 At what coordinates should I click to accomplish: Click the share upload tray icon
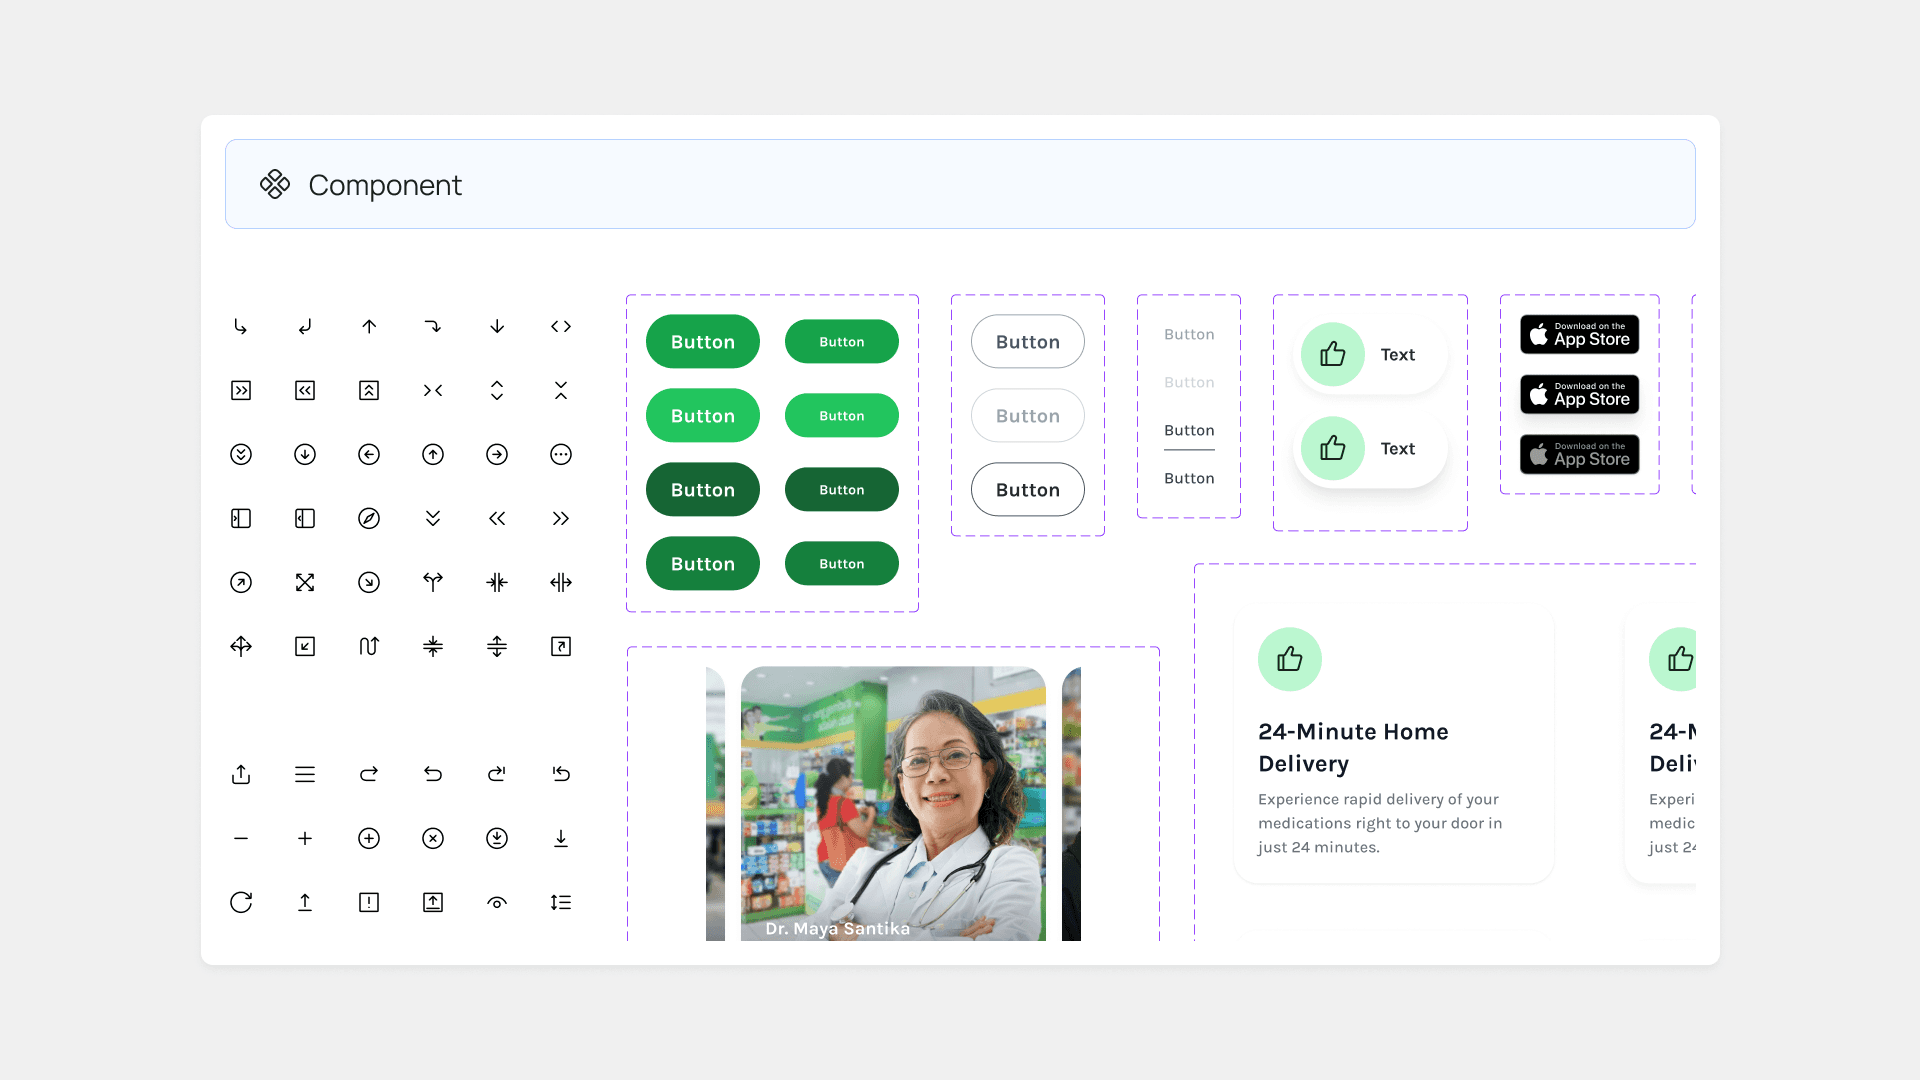tap(241, 774)
